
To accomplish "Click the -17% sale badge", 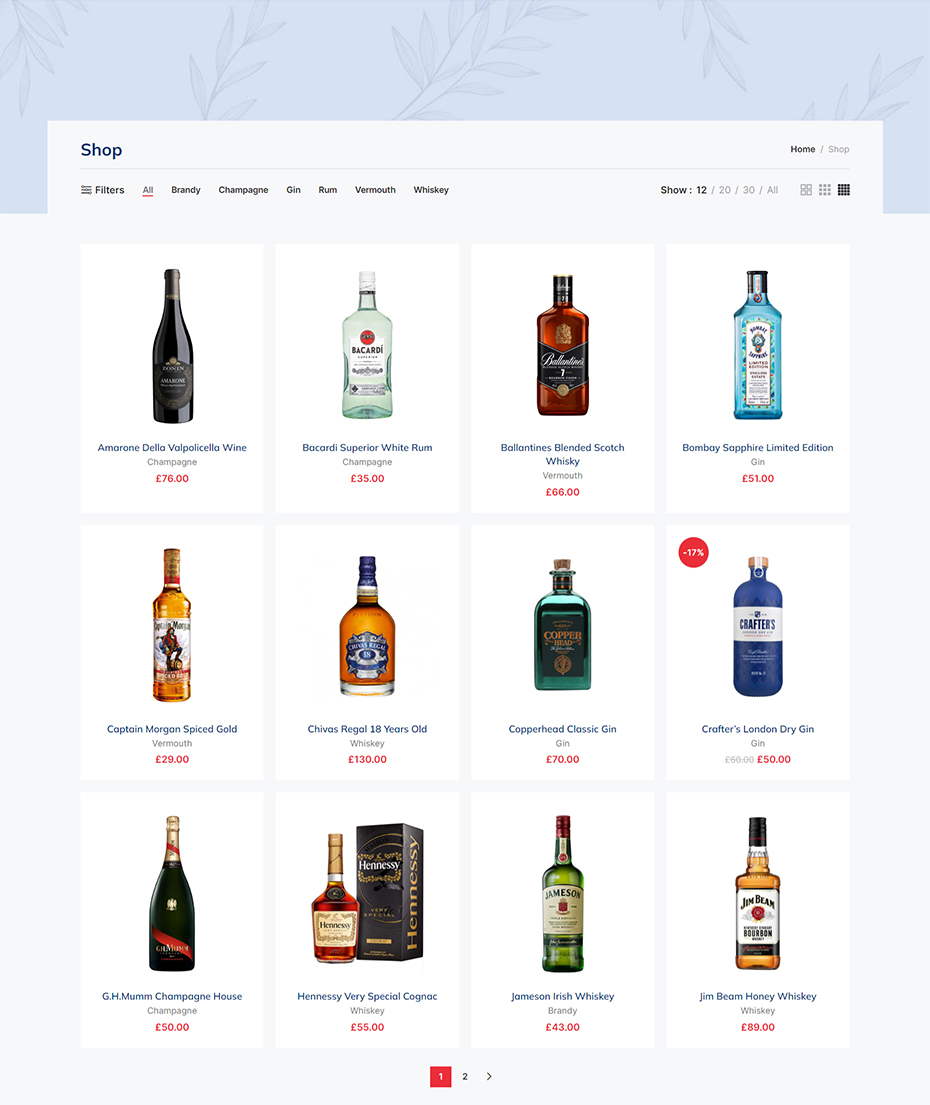I will click(x=693, y=552).
